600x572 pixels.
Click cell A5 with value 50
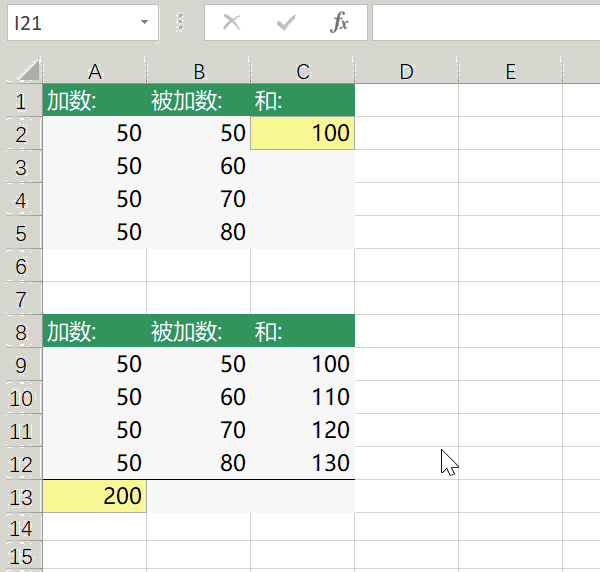coord(95,232)
